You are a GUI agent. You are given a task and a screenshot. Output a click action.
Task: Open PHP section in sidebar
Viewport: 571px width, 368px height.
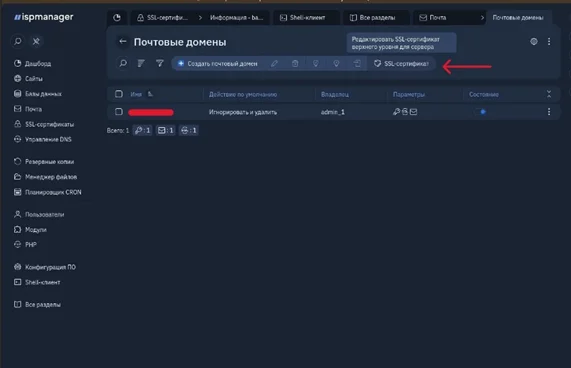(x=25, y=245)
